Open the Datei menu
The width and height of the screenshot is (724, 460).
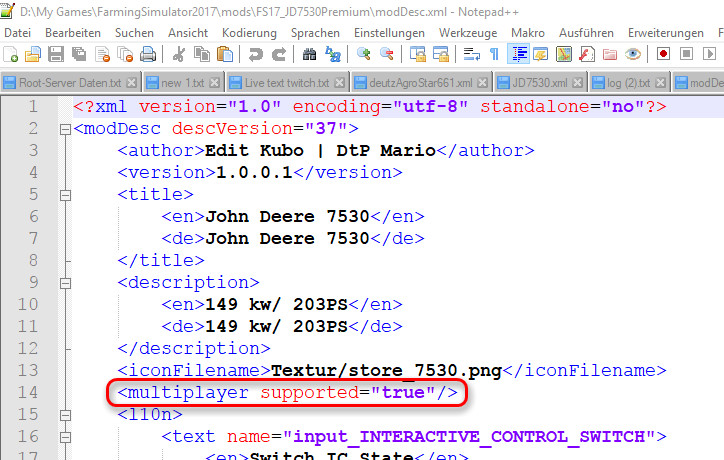point(17,33)
